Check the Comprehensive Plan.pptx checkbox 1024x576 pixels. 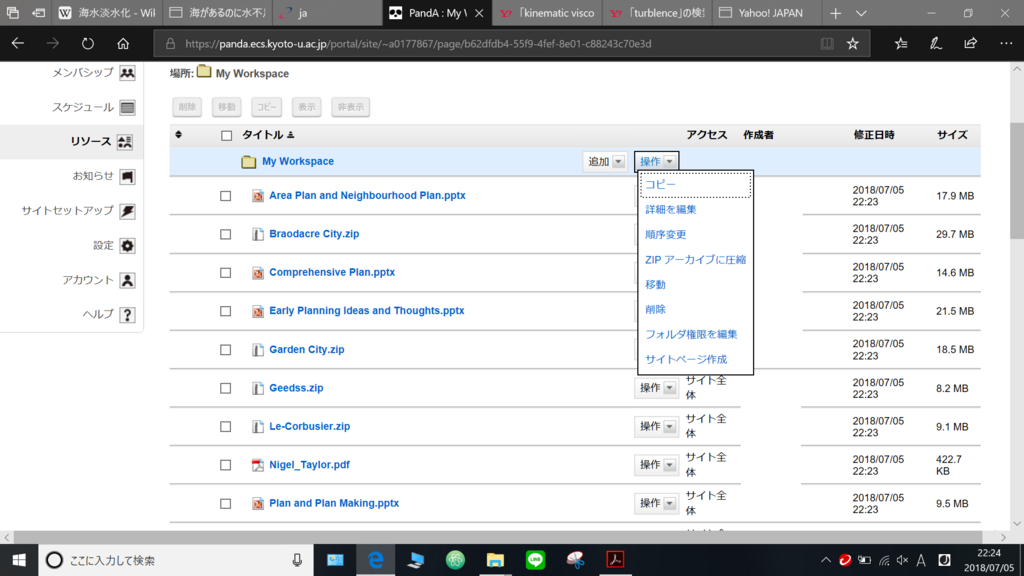click(225, 273)
